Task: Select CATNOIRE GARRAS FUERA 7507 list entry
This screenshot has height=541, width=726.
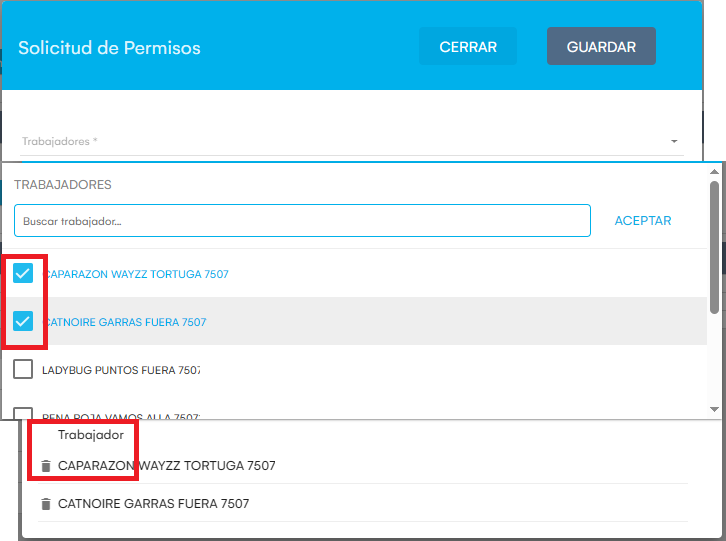Action: 125,322
